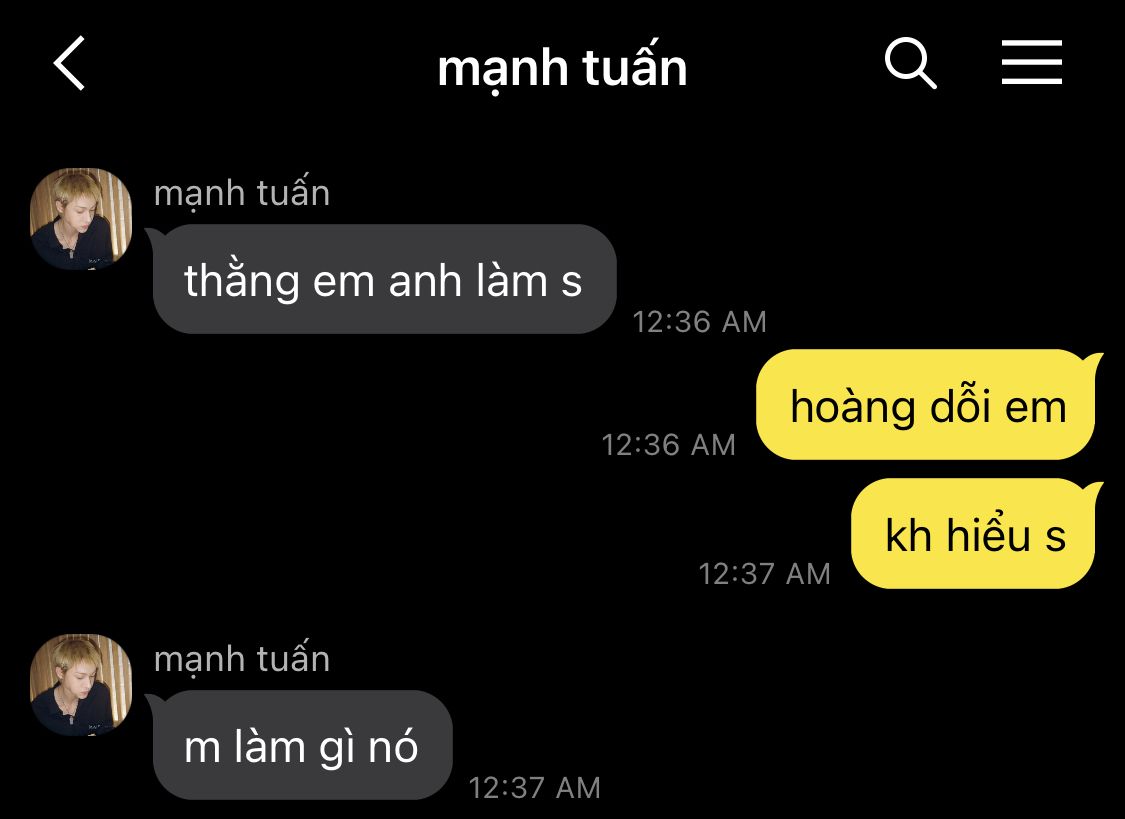Open the hamburger menu icon
The image size is (1125, 819).
(1032, 62)
